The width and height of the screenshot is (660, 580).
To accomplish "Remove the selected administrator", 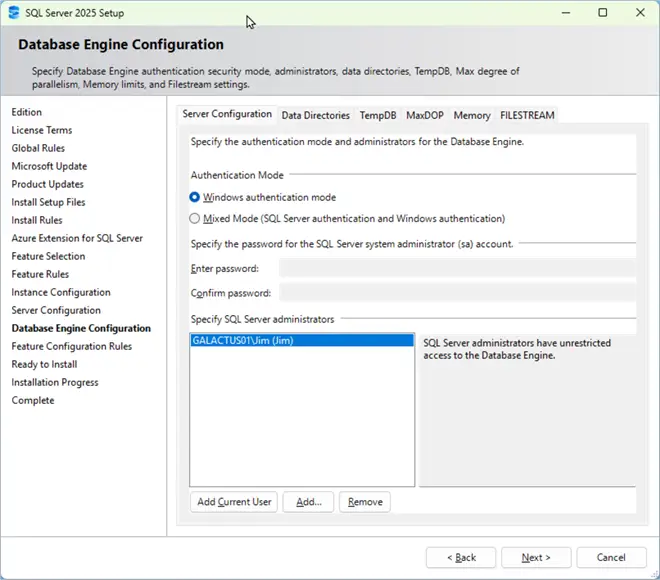I will 365,502.
